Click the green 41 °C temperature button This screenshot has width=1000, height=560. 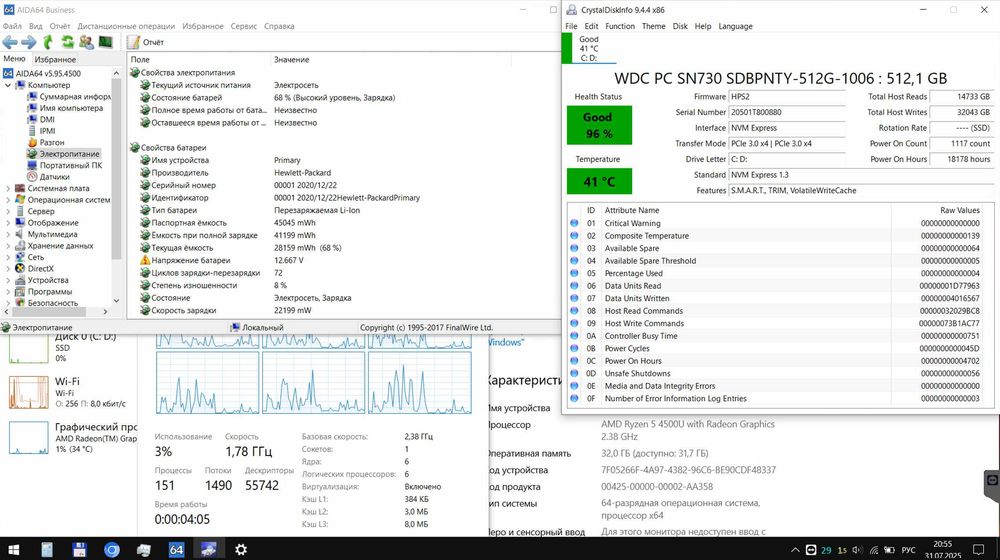(x=599, y=182)
